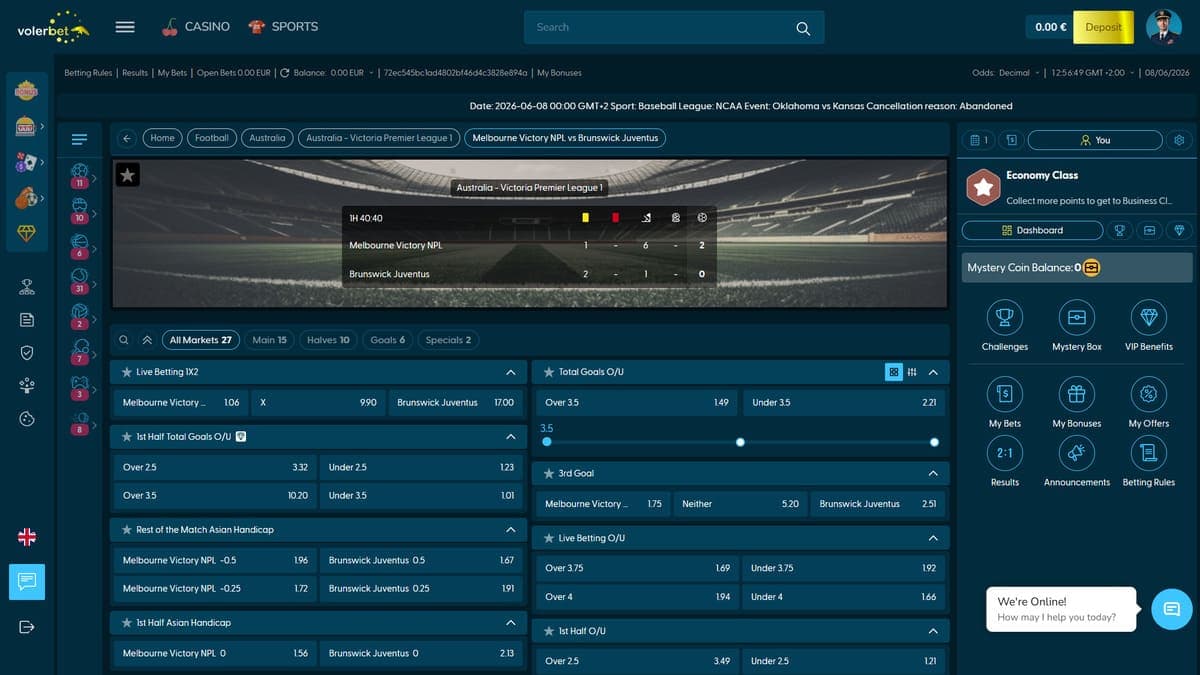The width and height of the screenshot is (1200, 675).
Task: Click the rightmost handle of goals slider
Action: (x=934, y=442)
